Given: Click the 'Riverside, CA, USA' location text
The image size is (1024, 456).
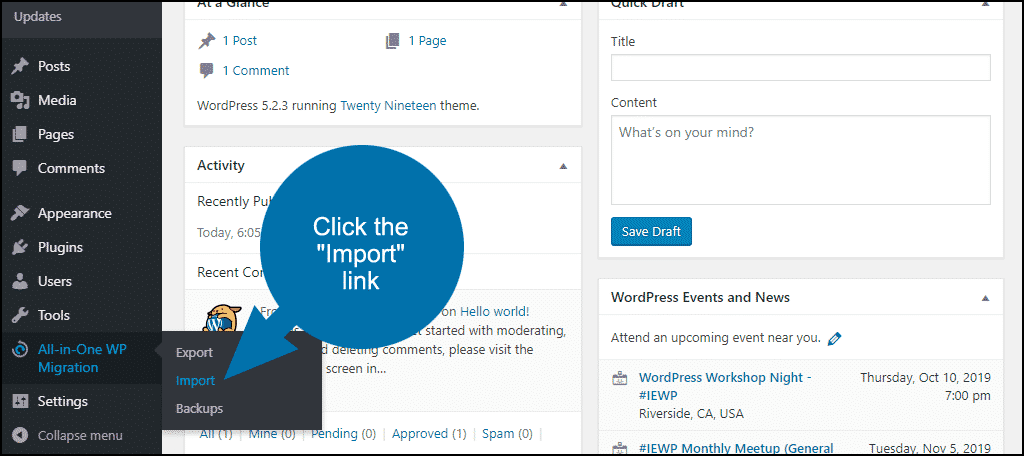Looking at the screenshot, I should pos(691,414).
